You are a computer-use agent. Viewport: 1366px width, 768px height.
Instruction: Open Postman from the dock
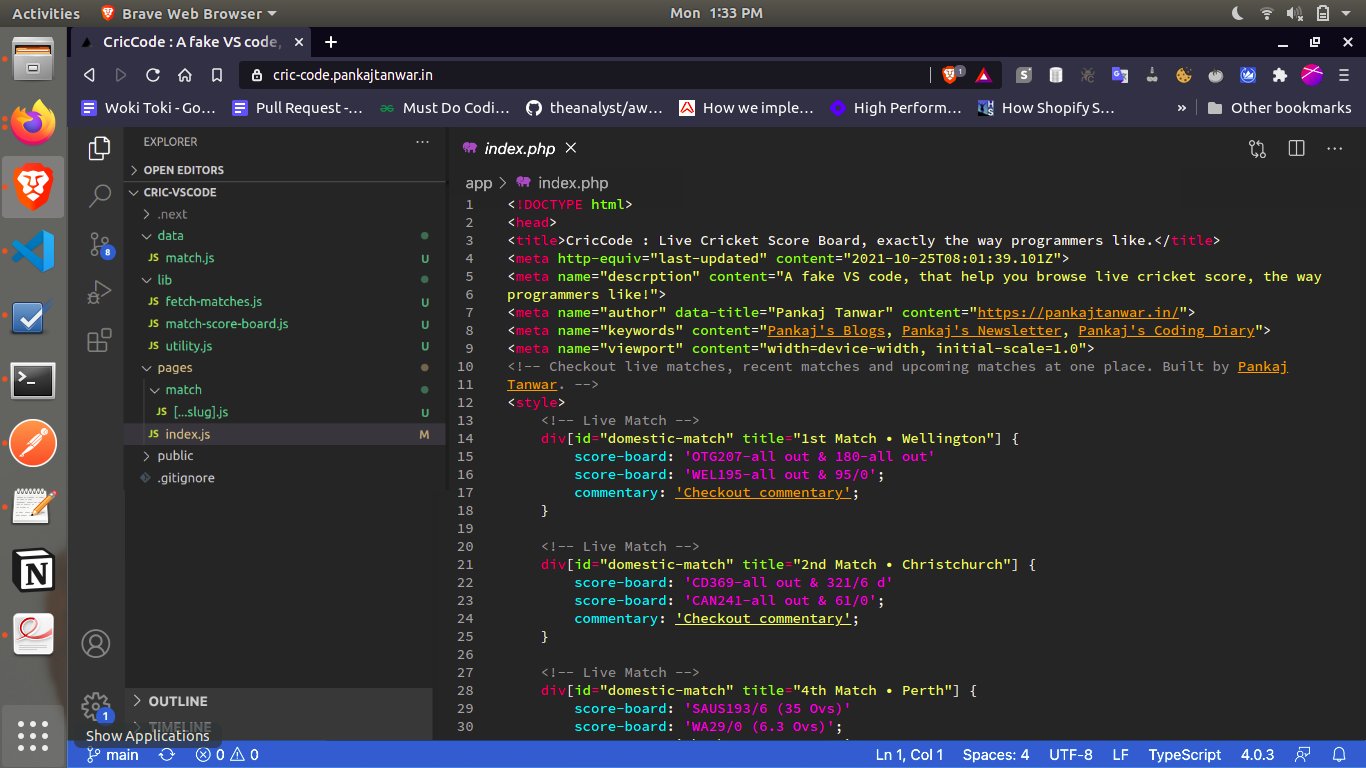click(x=33, y=443)
